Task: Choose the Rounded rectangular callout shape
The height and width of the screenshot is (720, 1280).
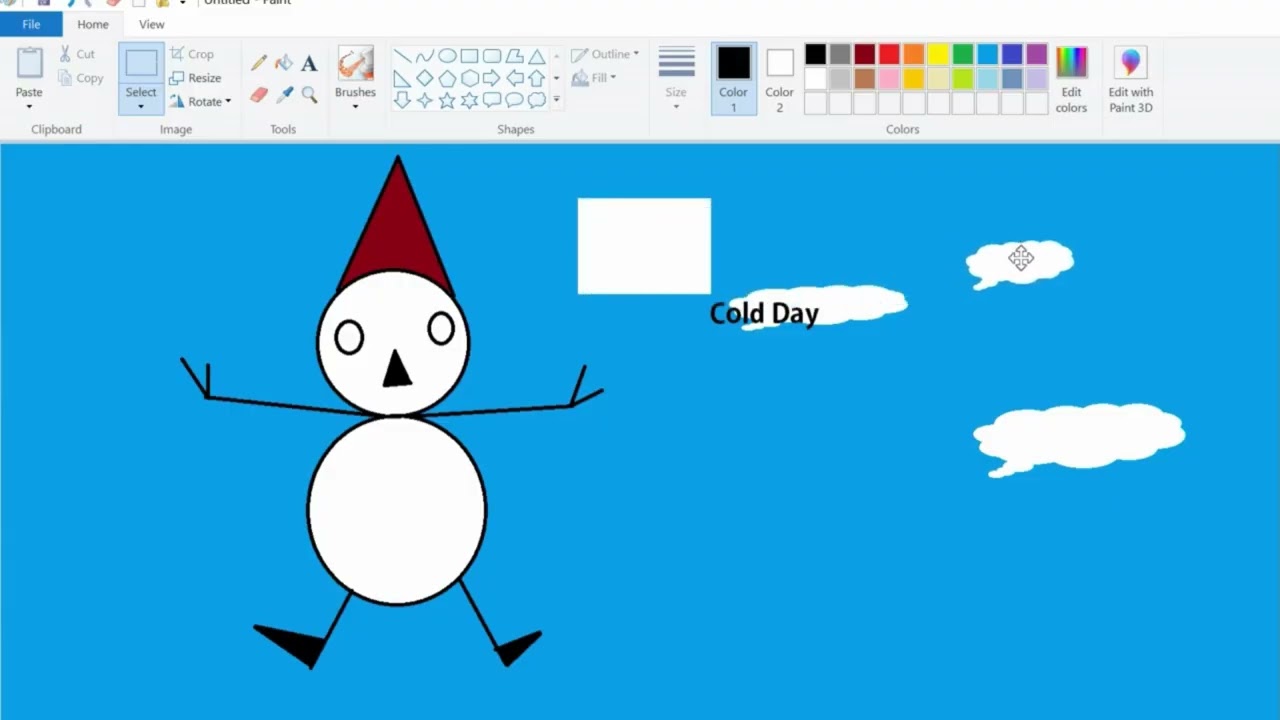Action: tap(492, 100)
